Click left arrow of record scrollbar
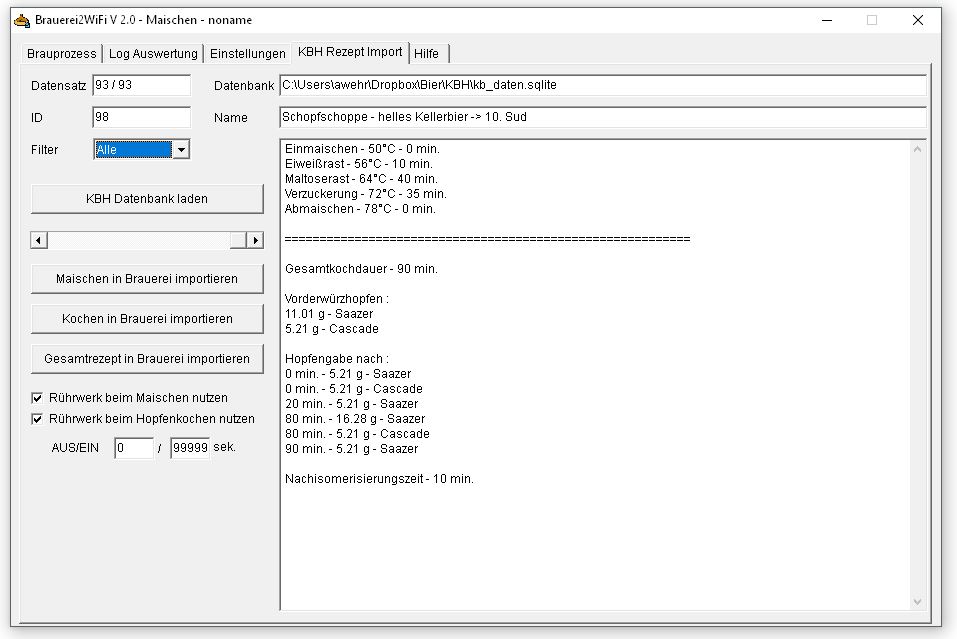957x639 pixels. point(39,240)
